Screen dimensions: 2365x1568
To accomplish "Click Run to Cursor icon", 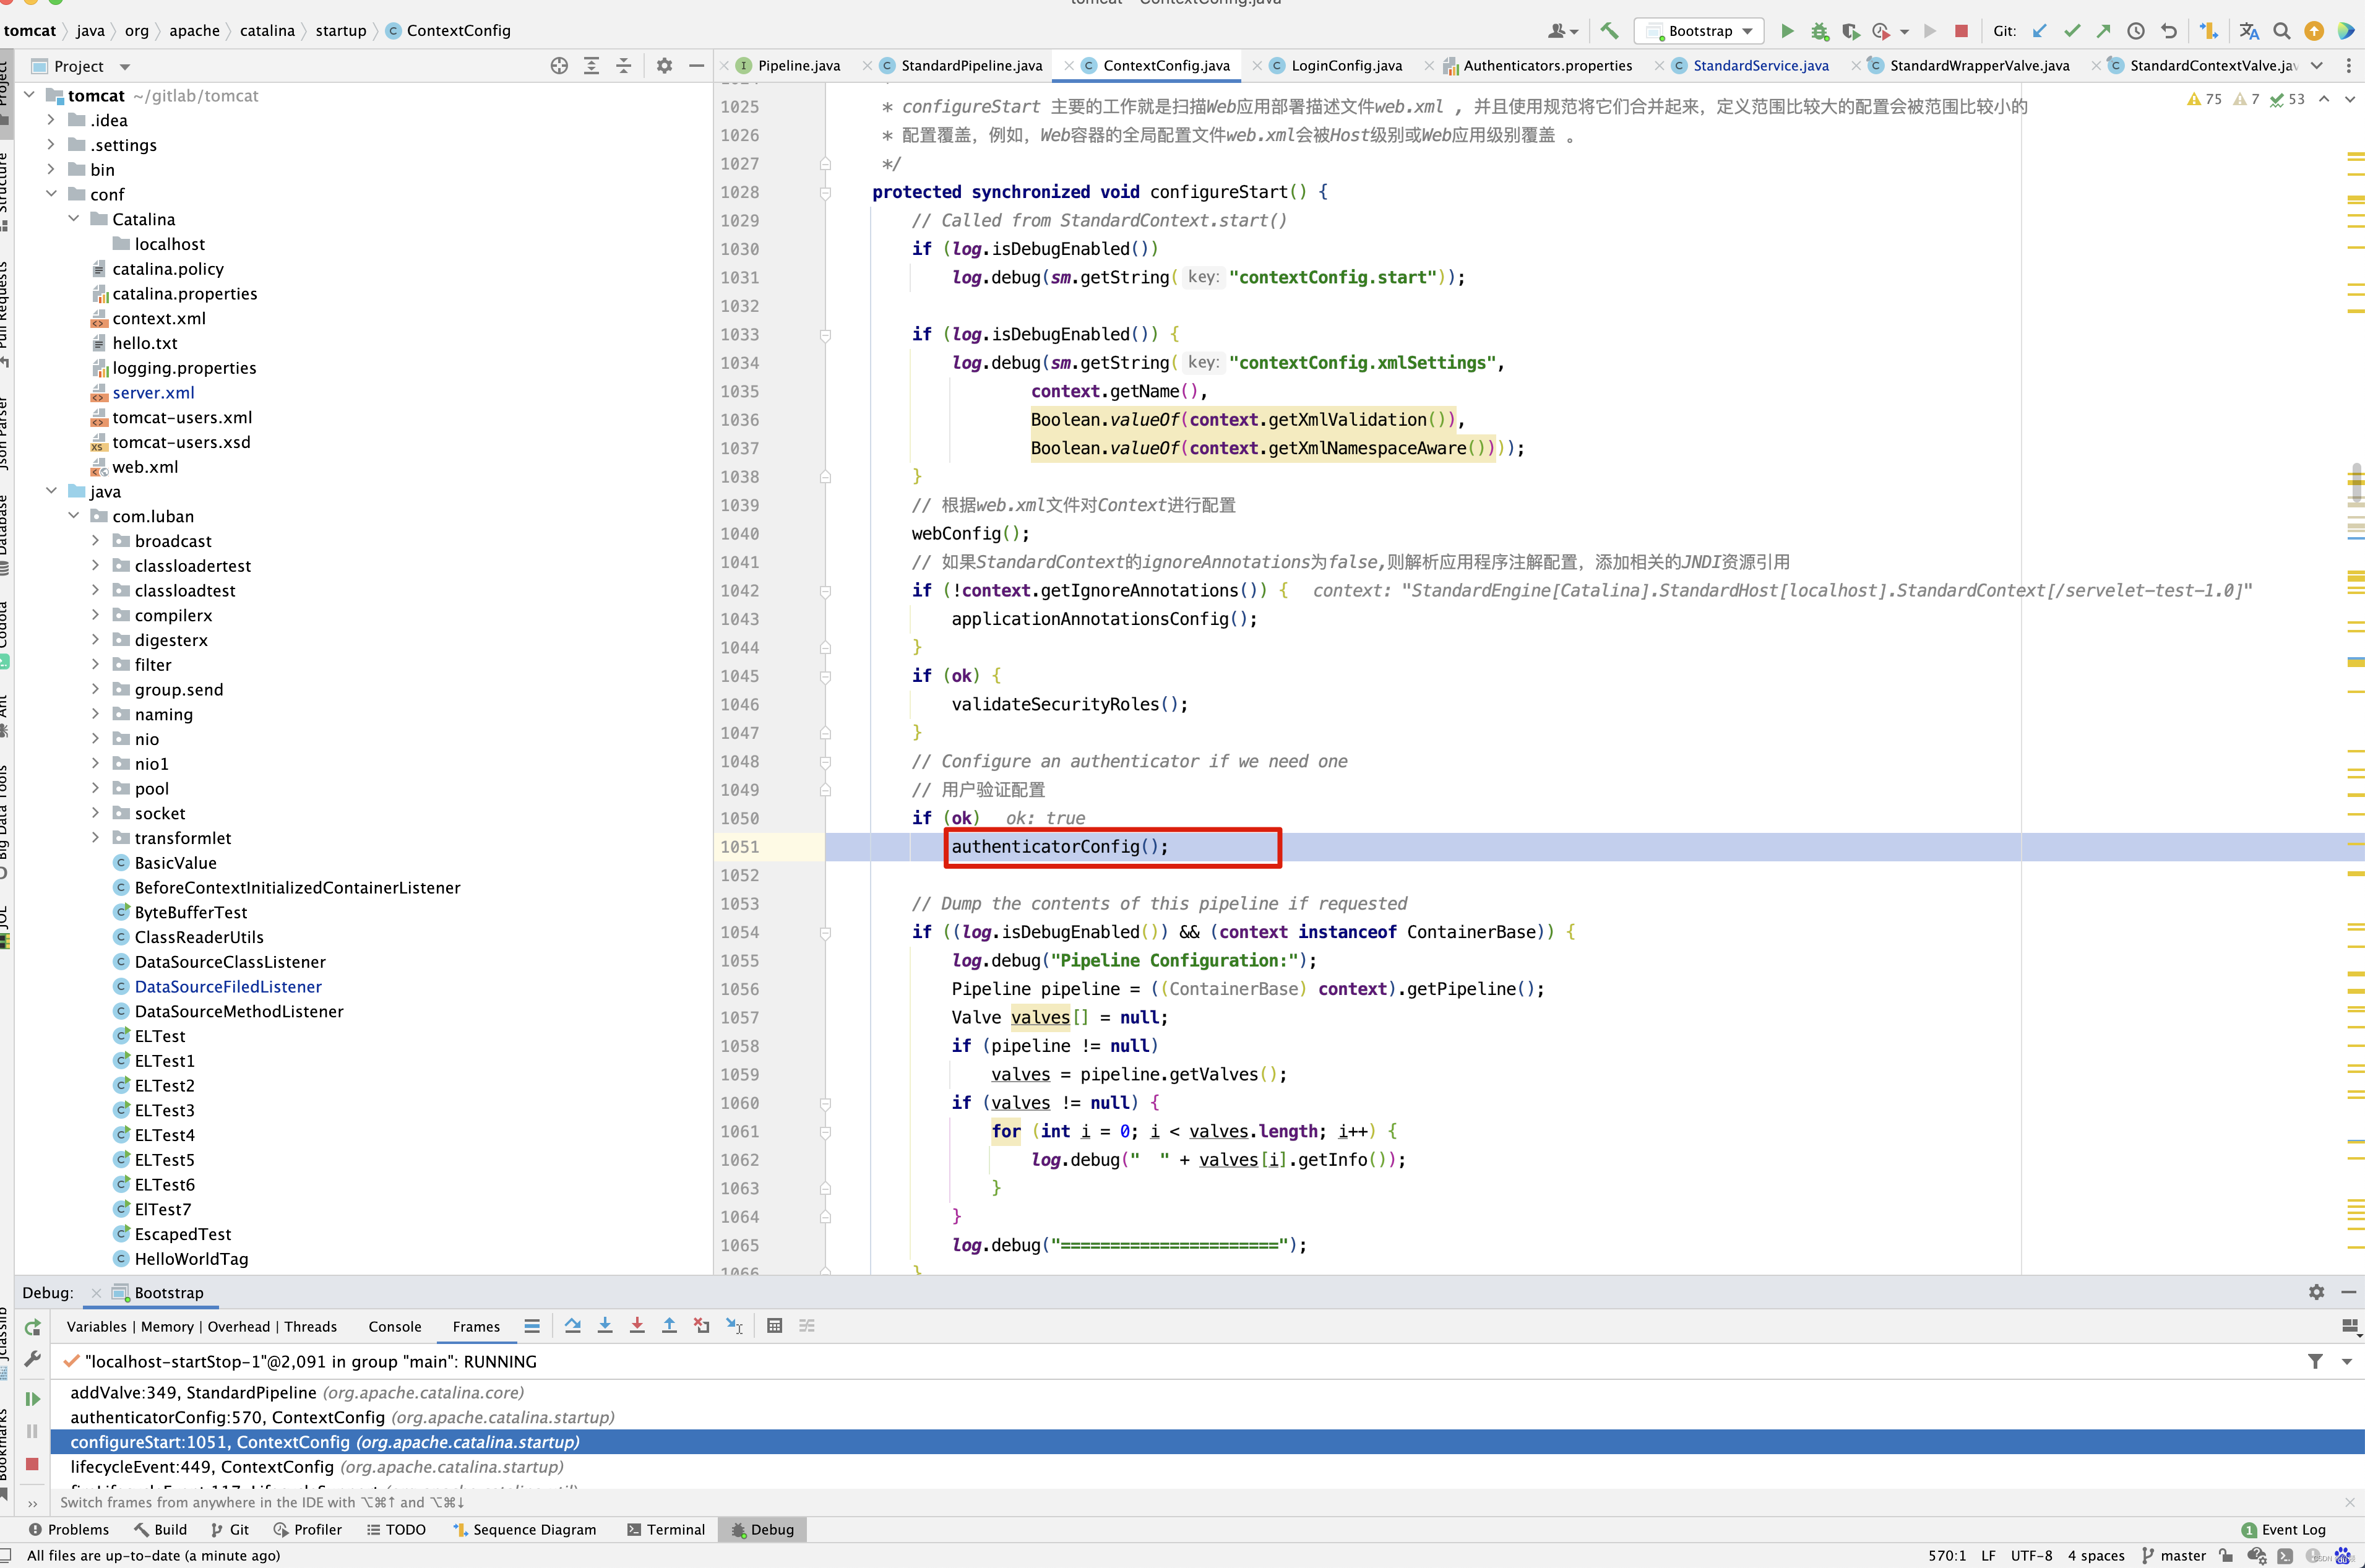I will tap(734, 1325).
